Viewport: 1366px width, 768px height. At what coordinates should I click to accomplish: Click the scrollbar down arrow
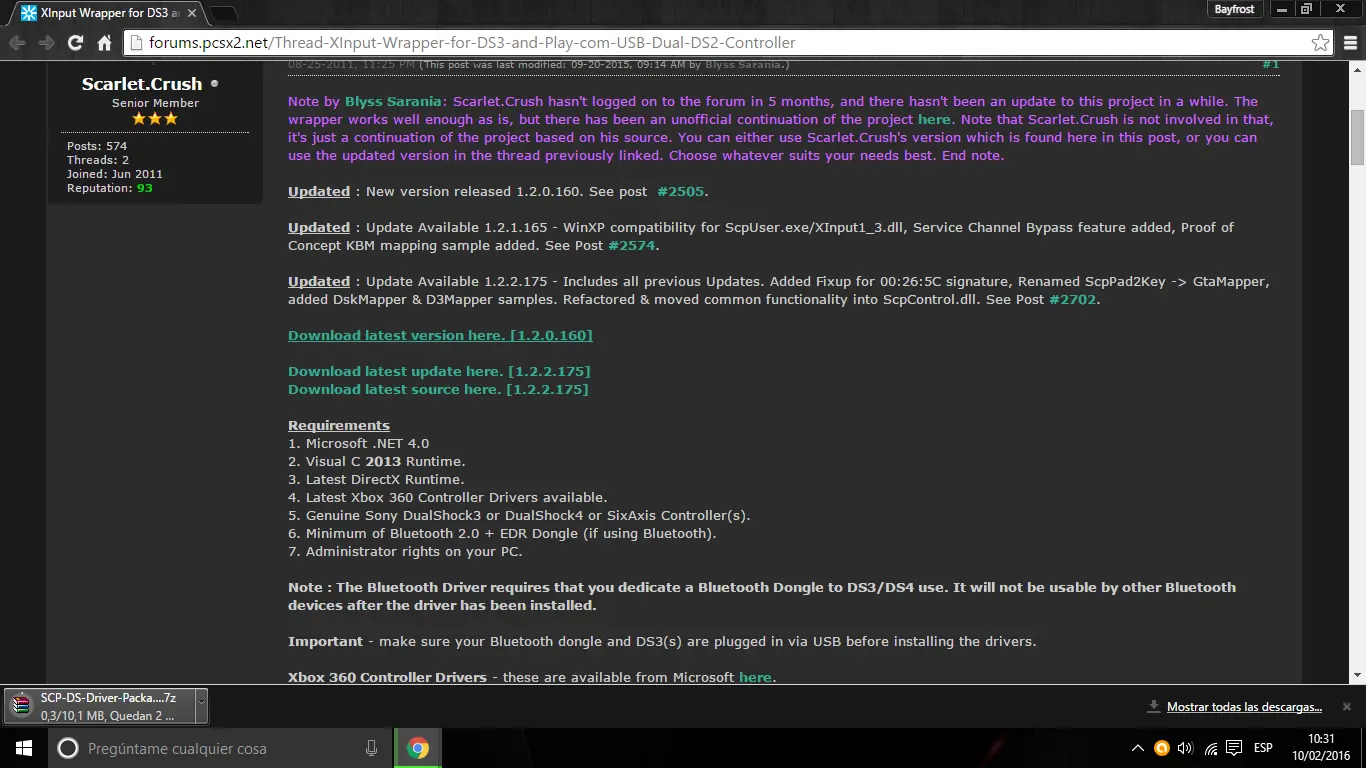click(1358, 677)
